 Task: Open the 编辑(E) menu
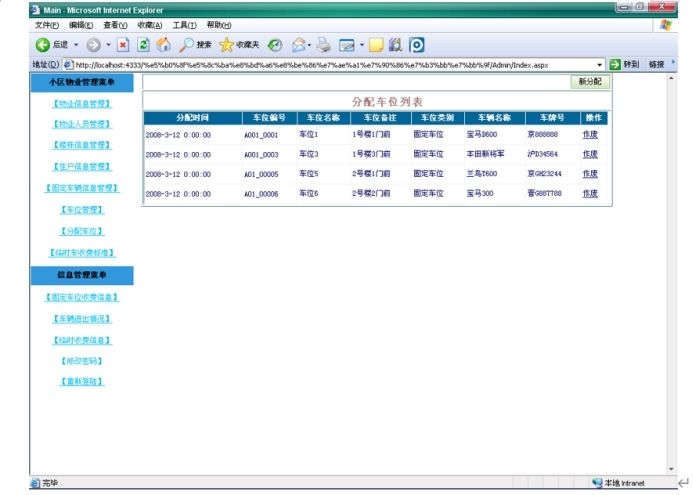[81, 25]
